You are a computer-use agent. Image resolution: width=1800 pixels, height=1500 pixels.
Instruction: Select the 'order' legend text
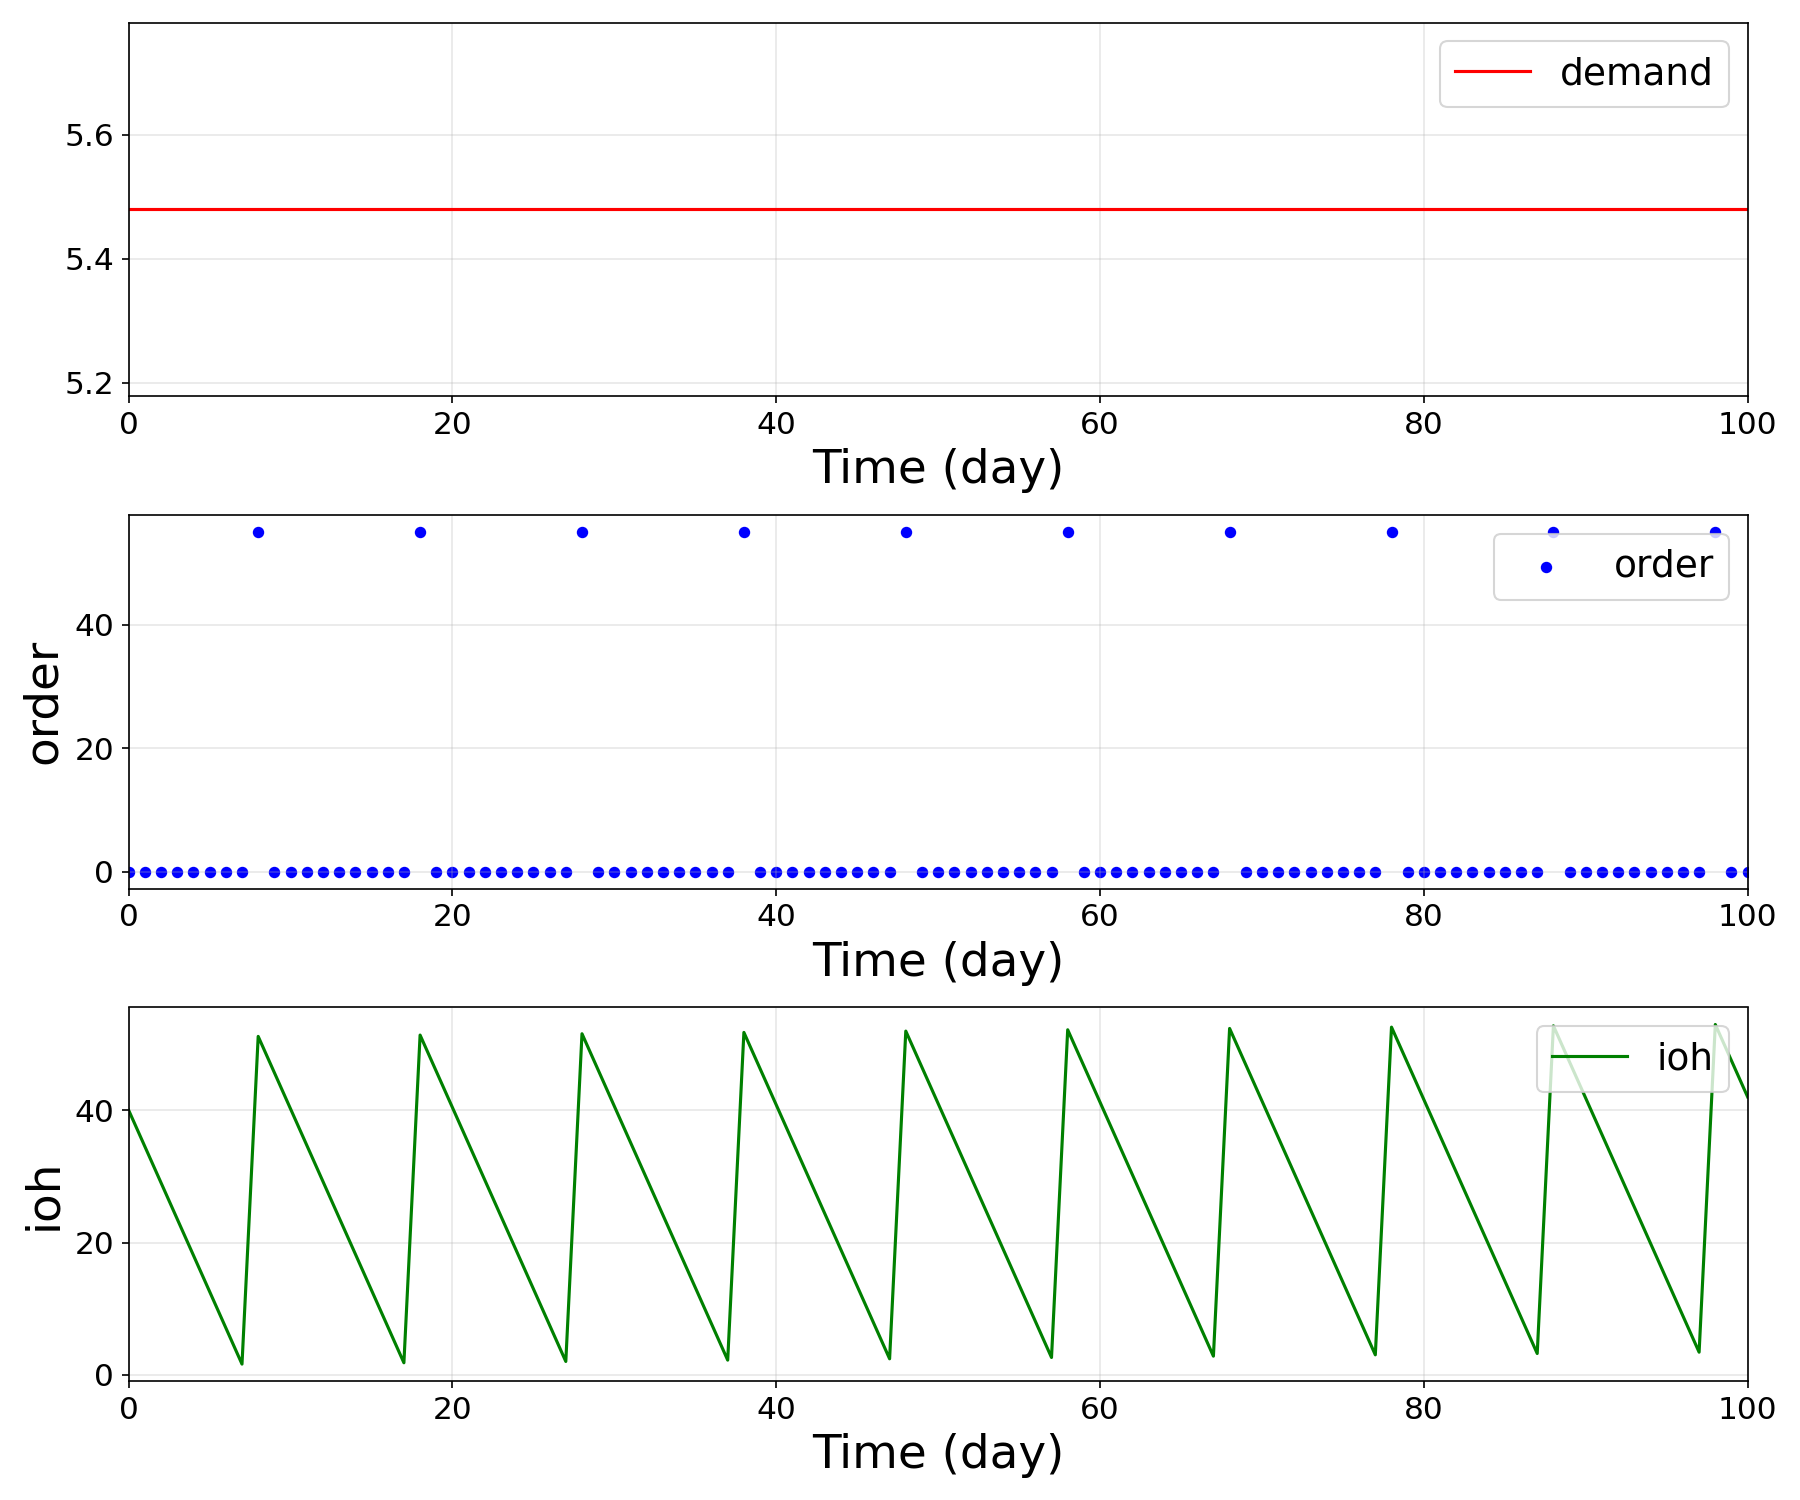click(x=1662, y=565)
